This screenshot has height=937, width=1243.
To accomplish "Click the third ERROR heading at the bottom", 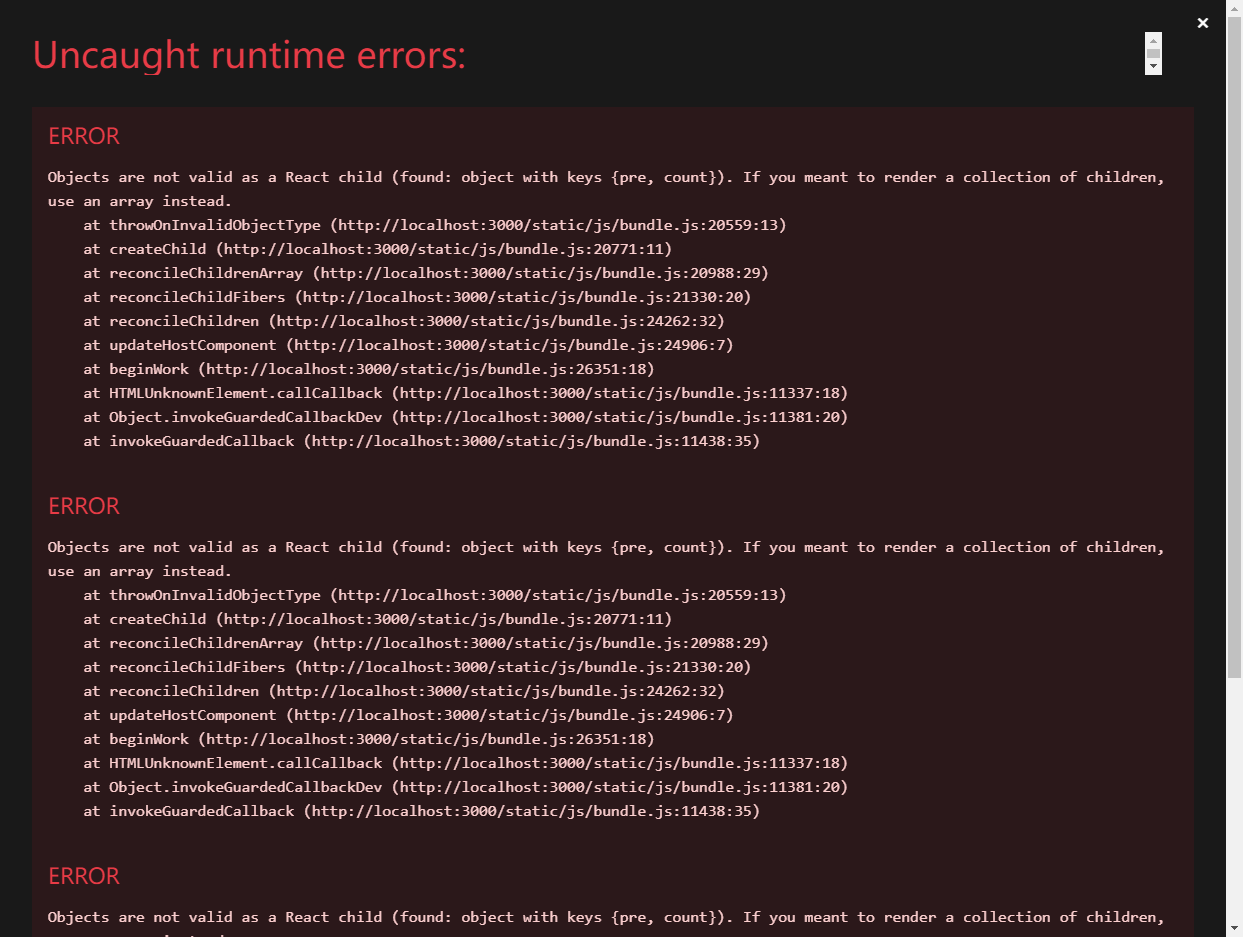I will click(84, 876).
